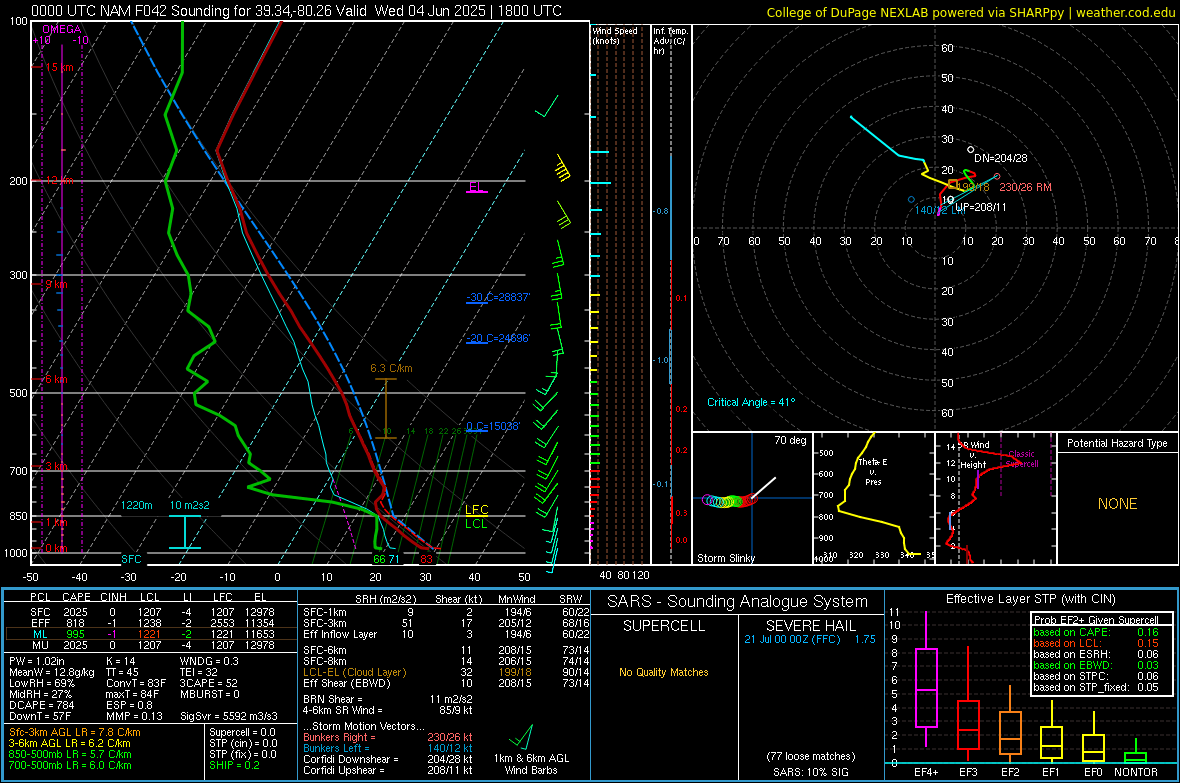The image size is (1180, 783).
Task: Click the -30 C=28837' height label
Action: point(498,297)
